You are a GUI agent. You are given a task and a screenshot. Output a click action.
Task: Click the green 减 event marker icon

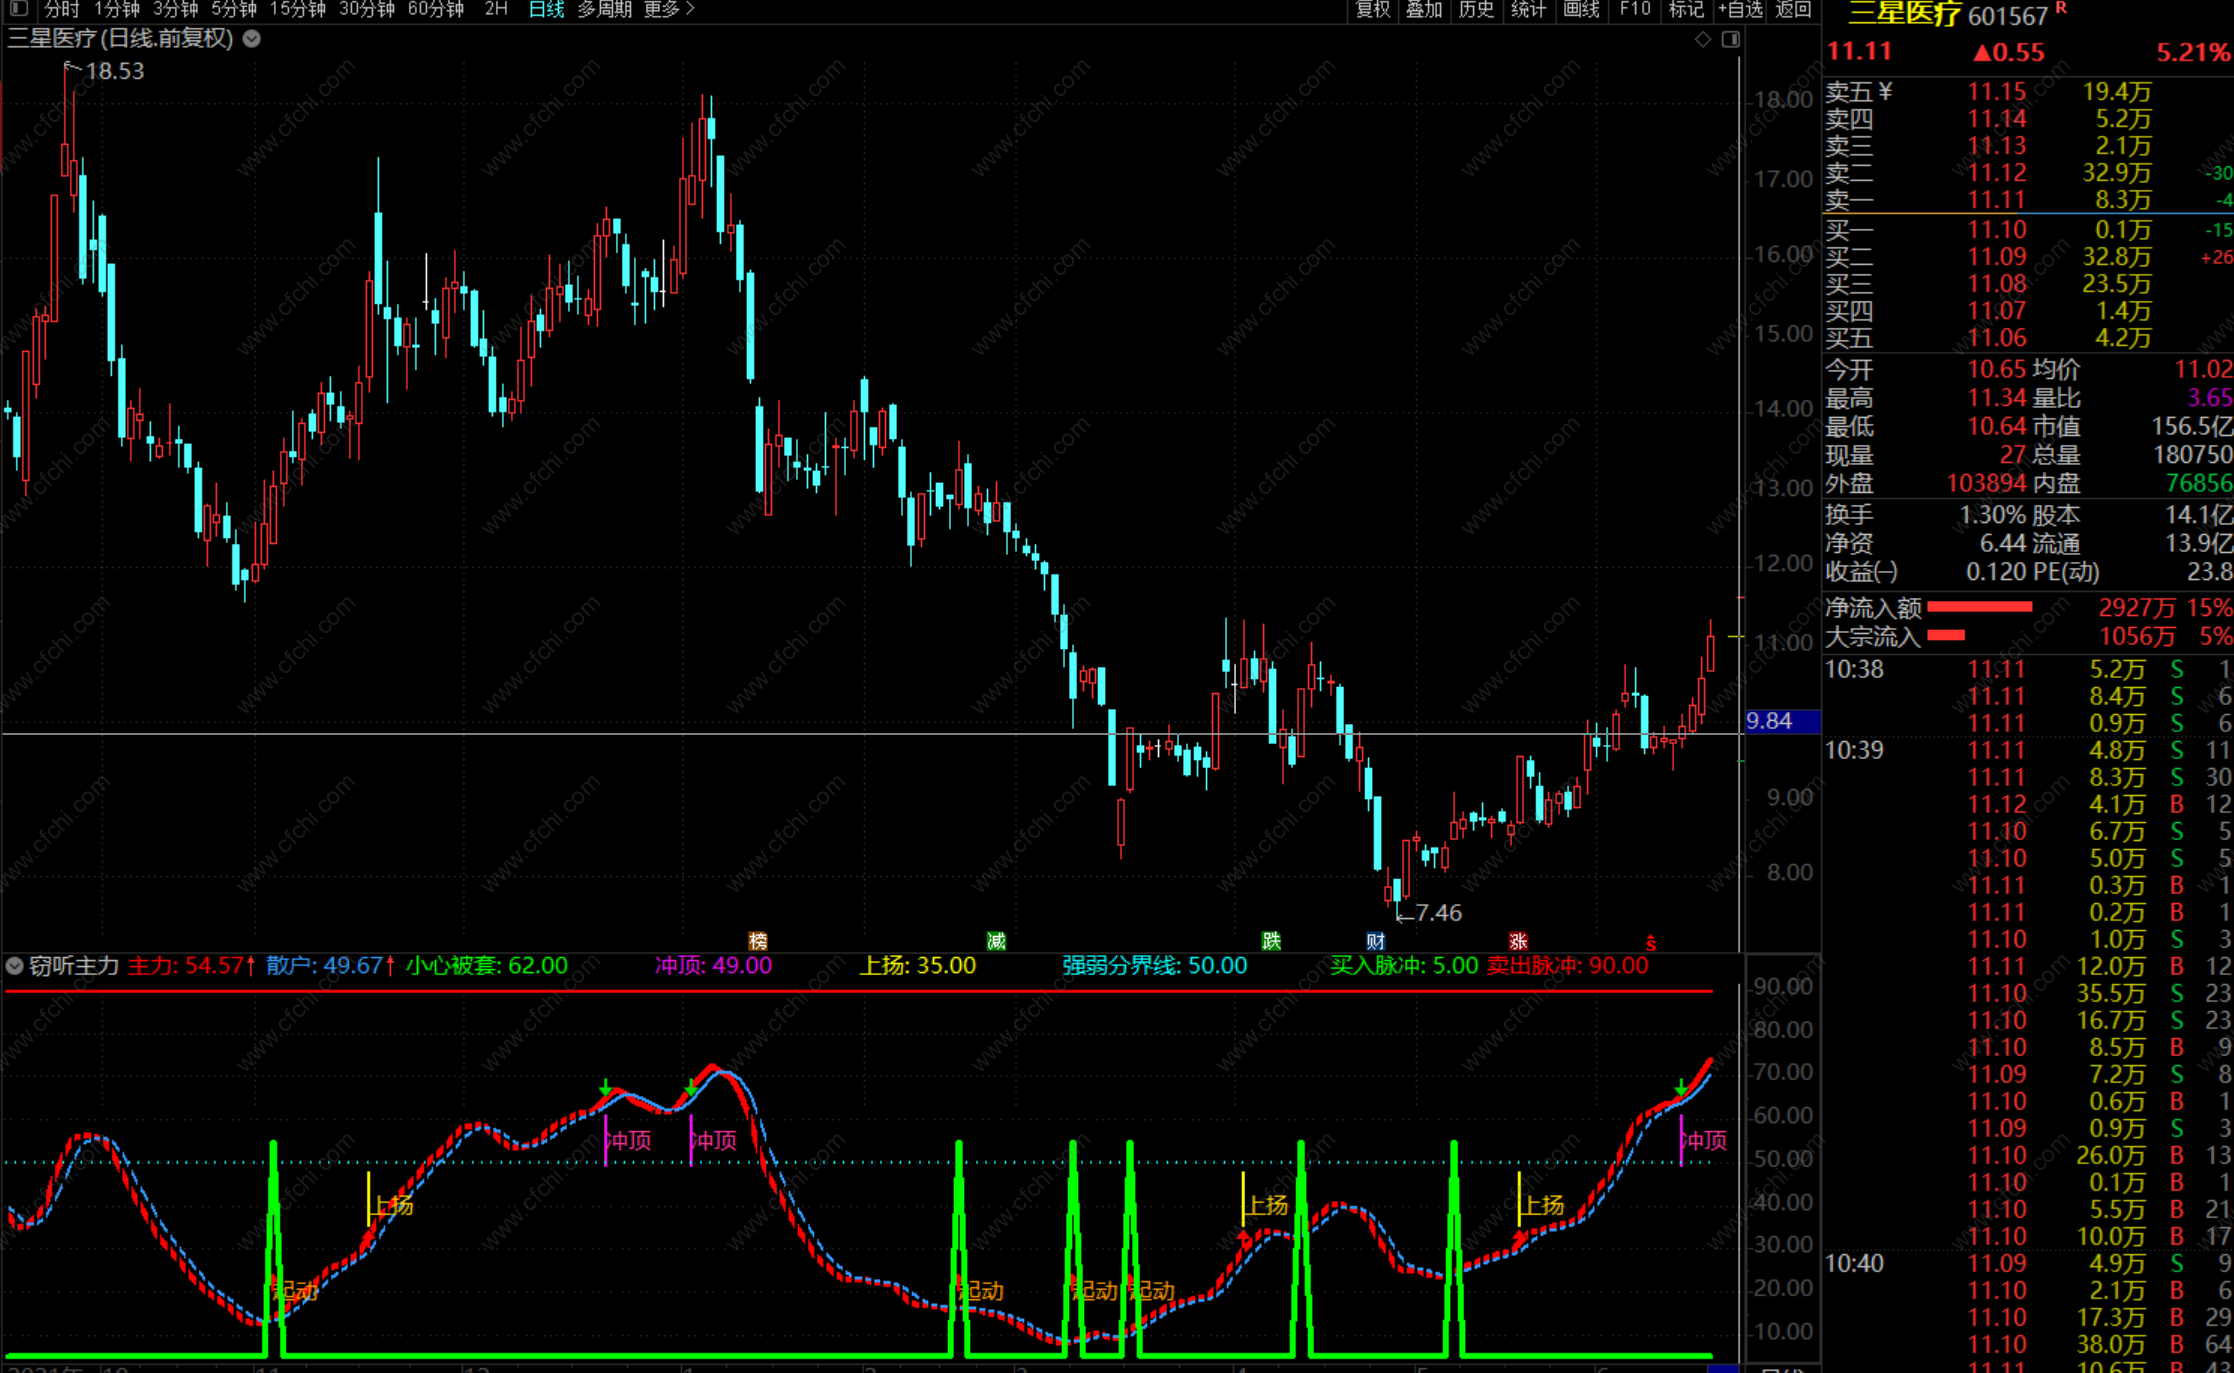pos(996,941)
